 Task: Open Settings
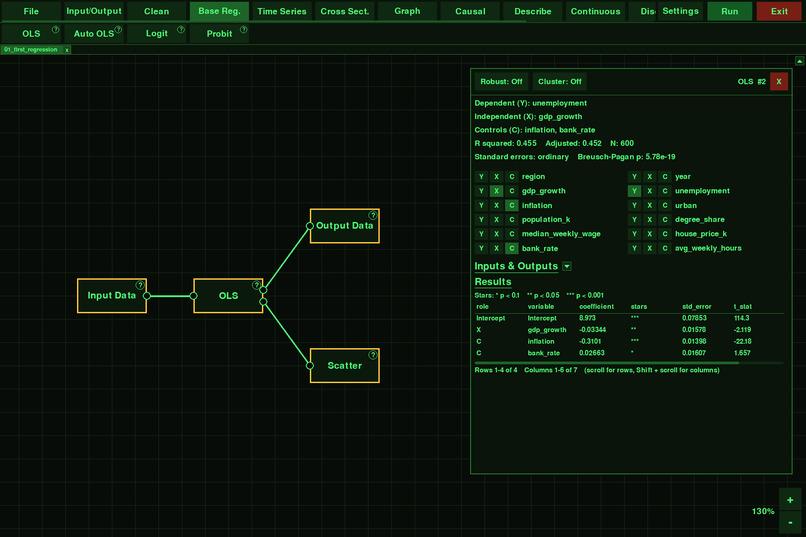tap(680, 11)
